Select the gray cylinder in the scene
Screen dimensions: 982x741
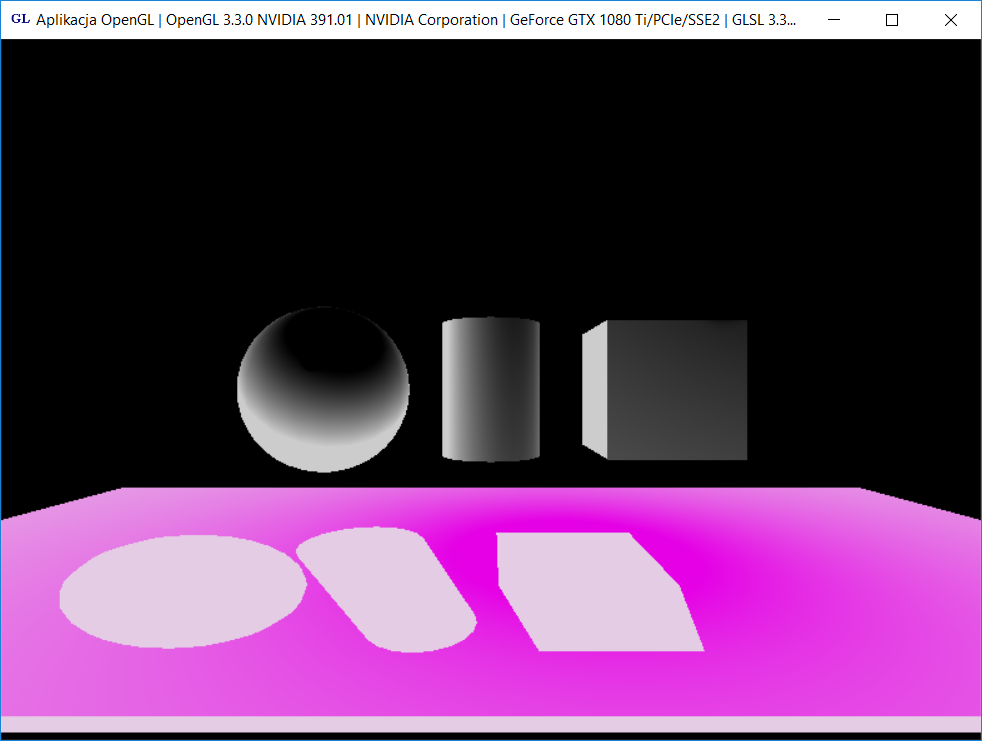pos(491,390)
